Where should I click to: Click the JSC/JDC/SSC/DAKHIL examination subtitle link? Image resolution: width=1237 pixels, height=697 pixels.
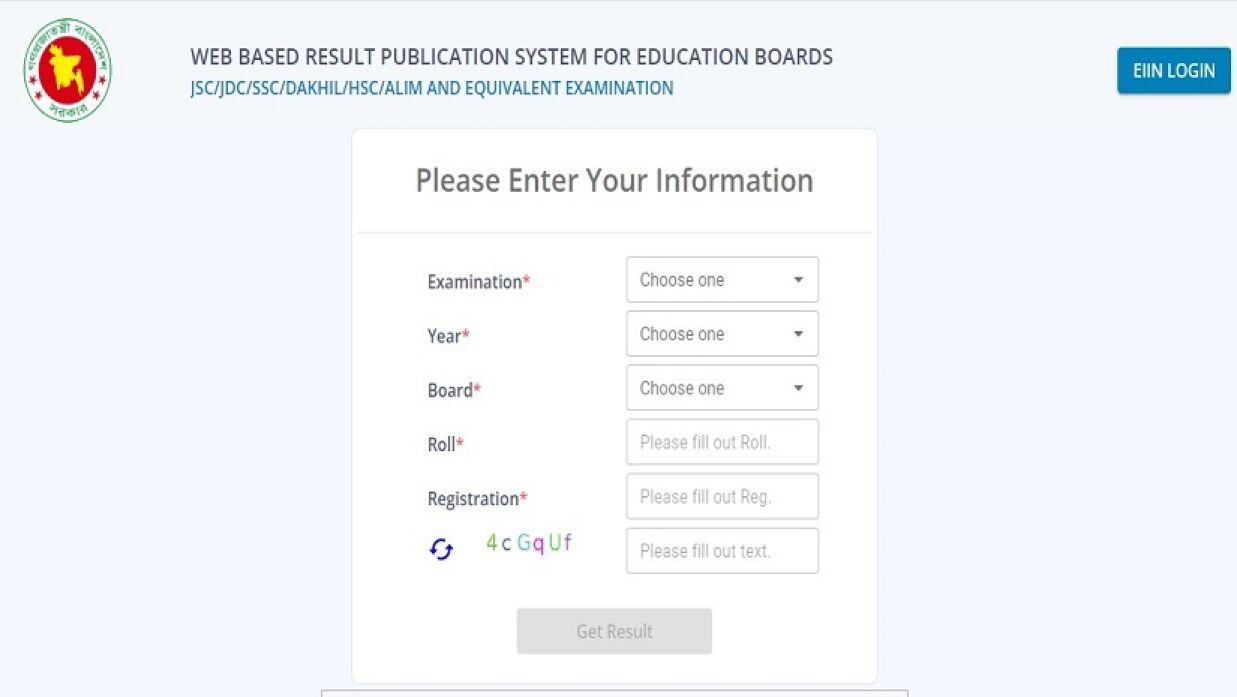coord(432,88)
